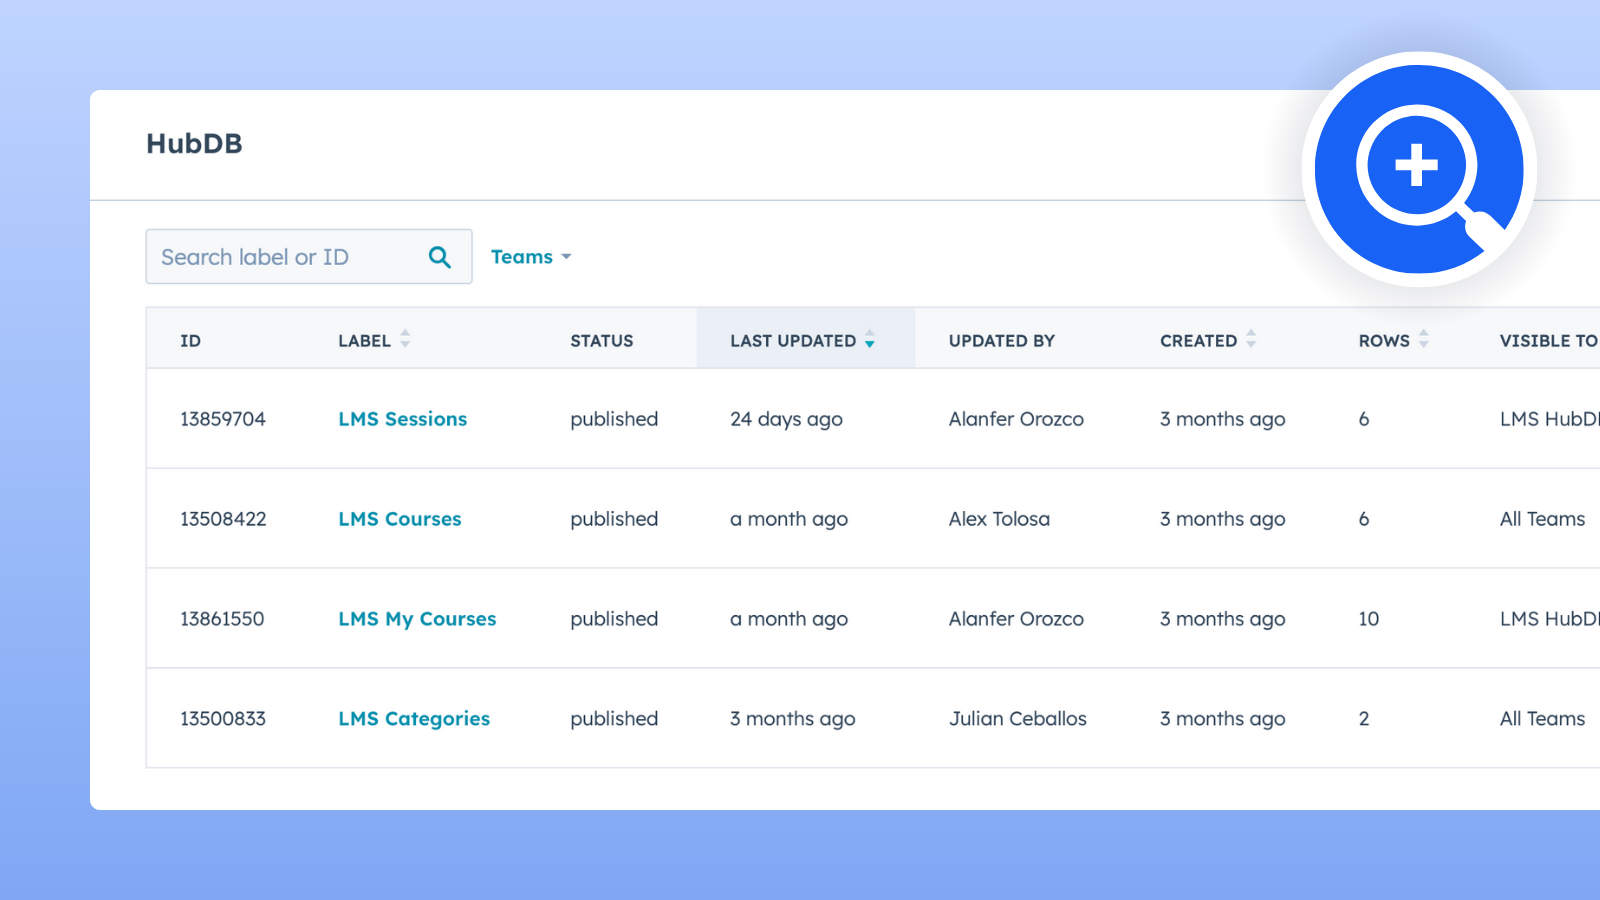Click the blue zoom-in magnifier badge
This screenshot has width=1600, height=900.
click(1418, 169)
